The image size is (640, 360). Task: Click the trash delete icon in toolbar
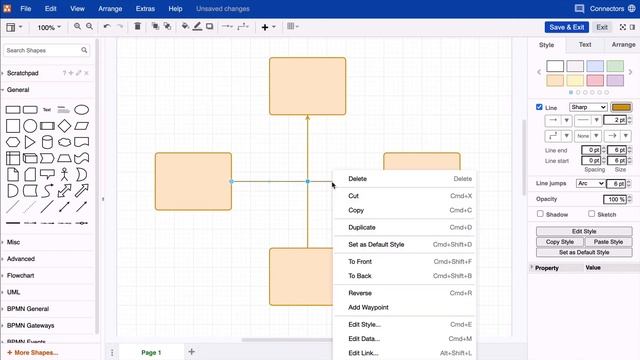point(138,27)
